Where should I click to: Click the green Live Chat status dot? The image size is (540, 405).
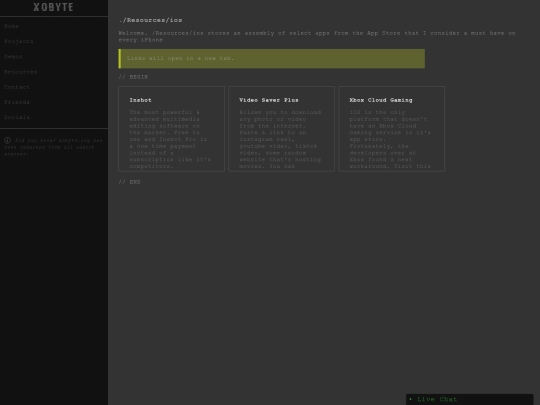point(410,399)
